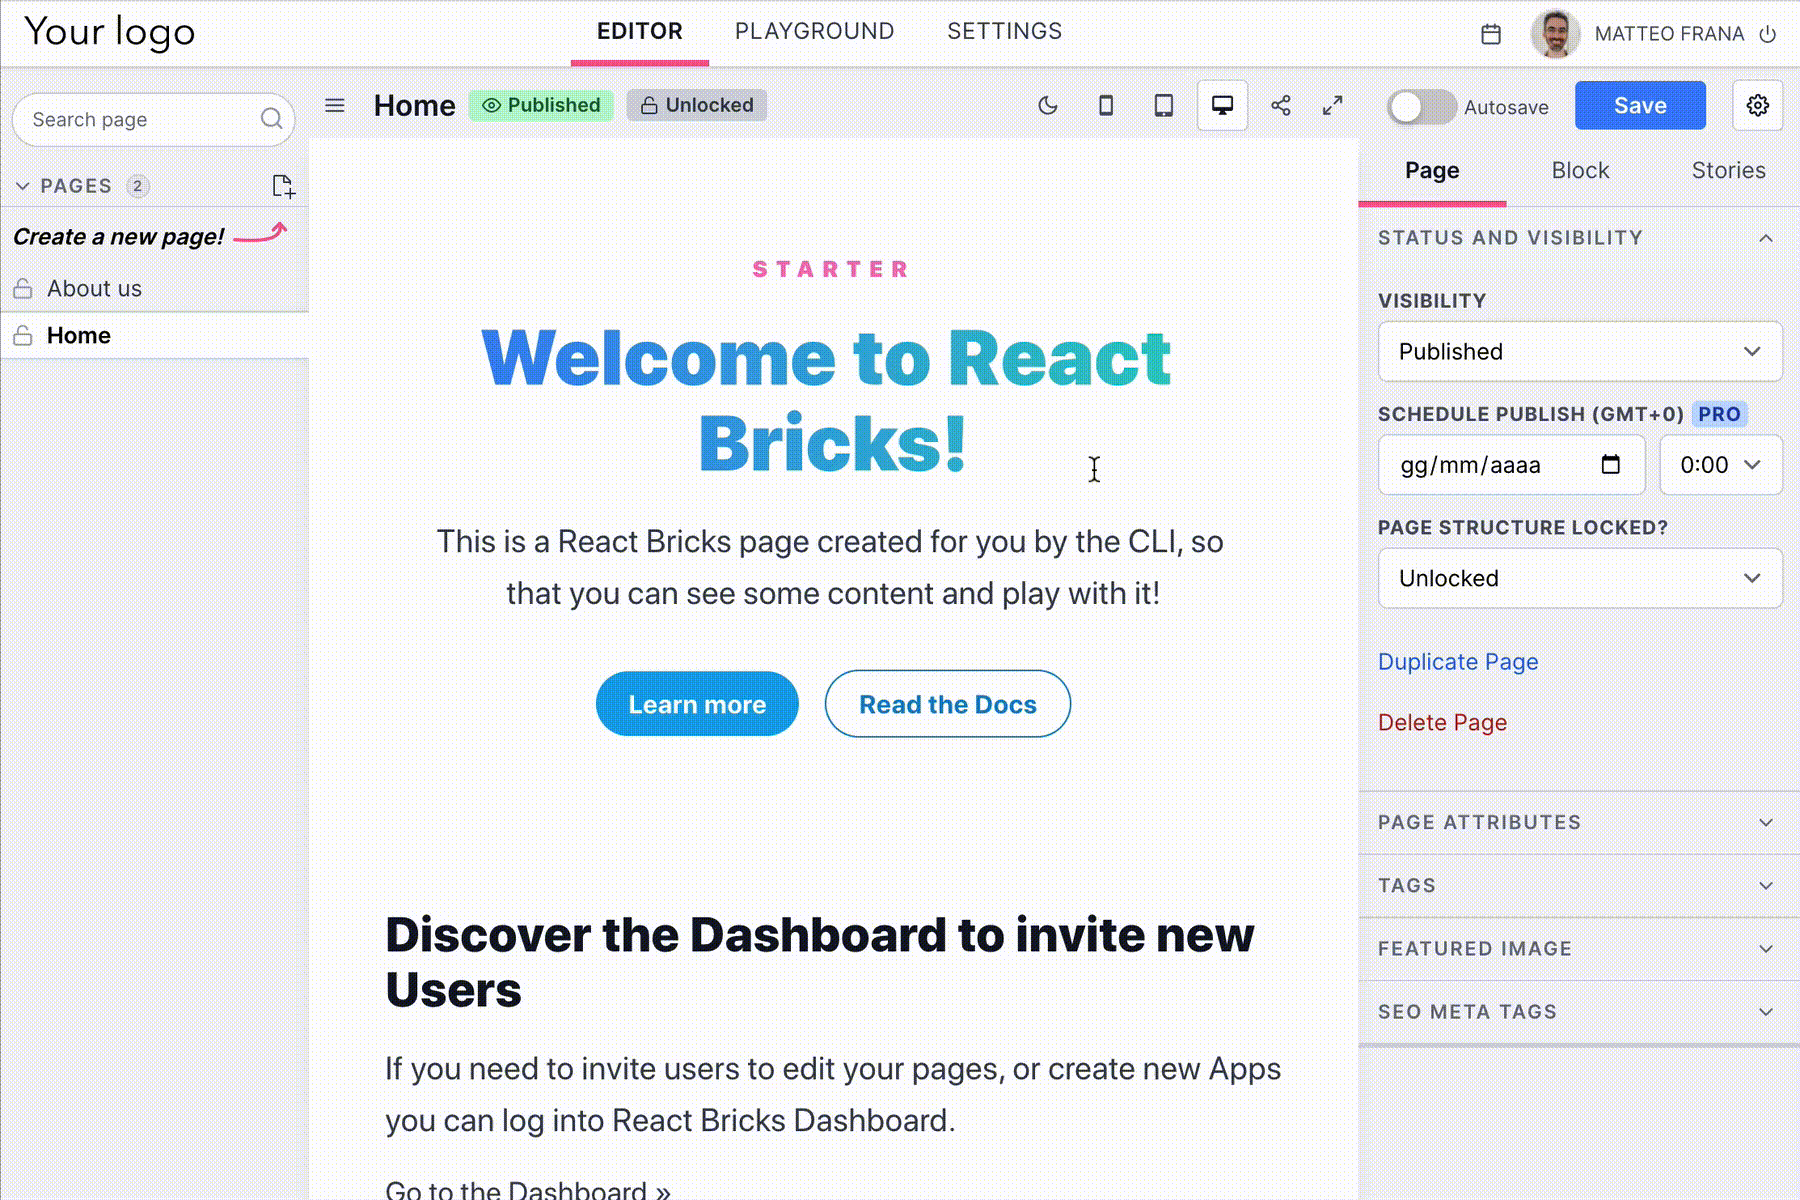Open the share preview link icon
The width and height of the screenshot is (1800, 1200).
click(x=1281, y=105)
